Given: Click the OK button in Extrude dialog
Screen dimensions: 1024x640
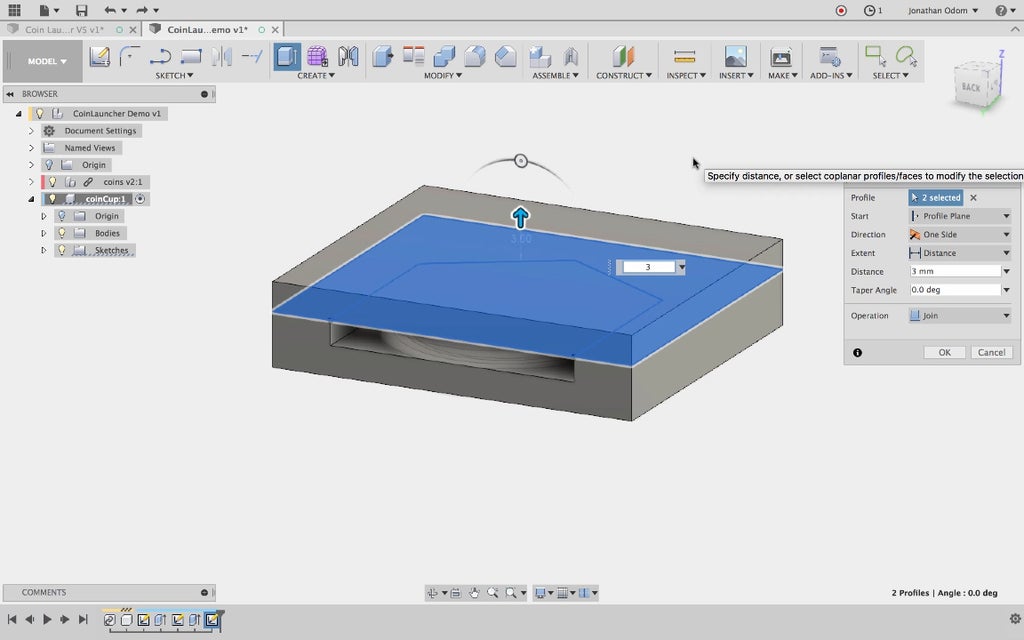Looking at the screenshot, I should [943, 352].
